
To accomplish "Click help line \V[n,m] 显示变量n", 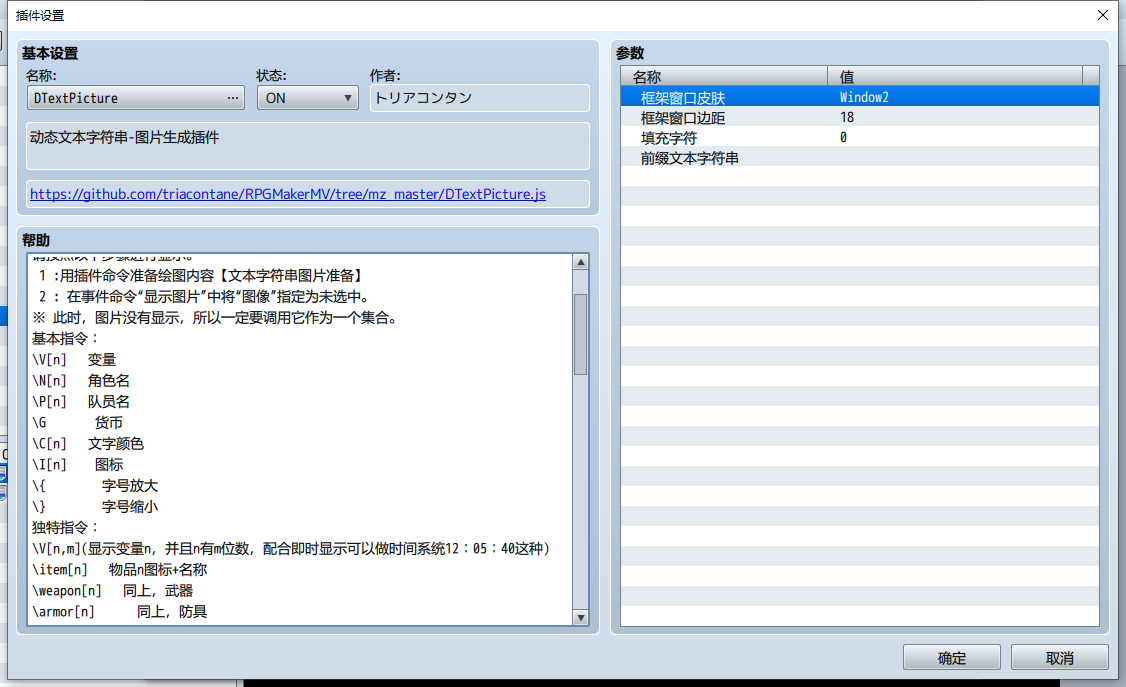I will point(291,548).
